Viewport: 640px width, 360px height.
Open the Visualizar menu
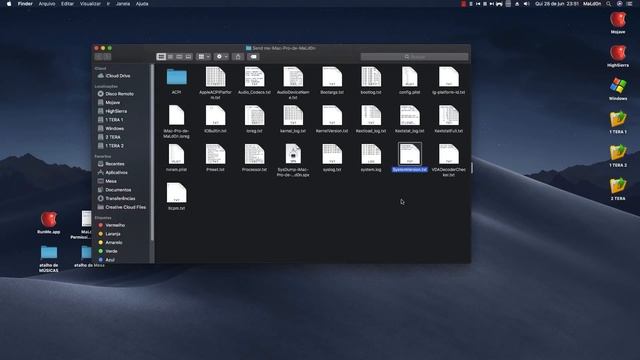click(90, 4)
